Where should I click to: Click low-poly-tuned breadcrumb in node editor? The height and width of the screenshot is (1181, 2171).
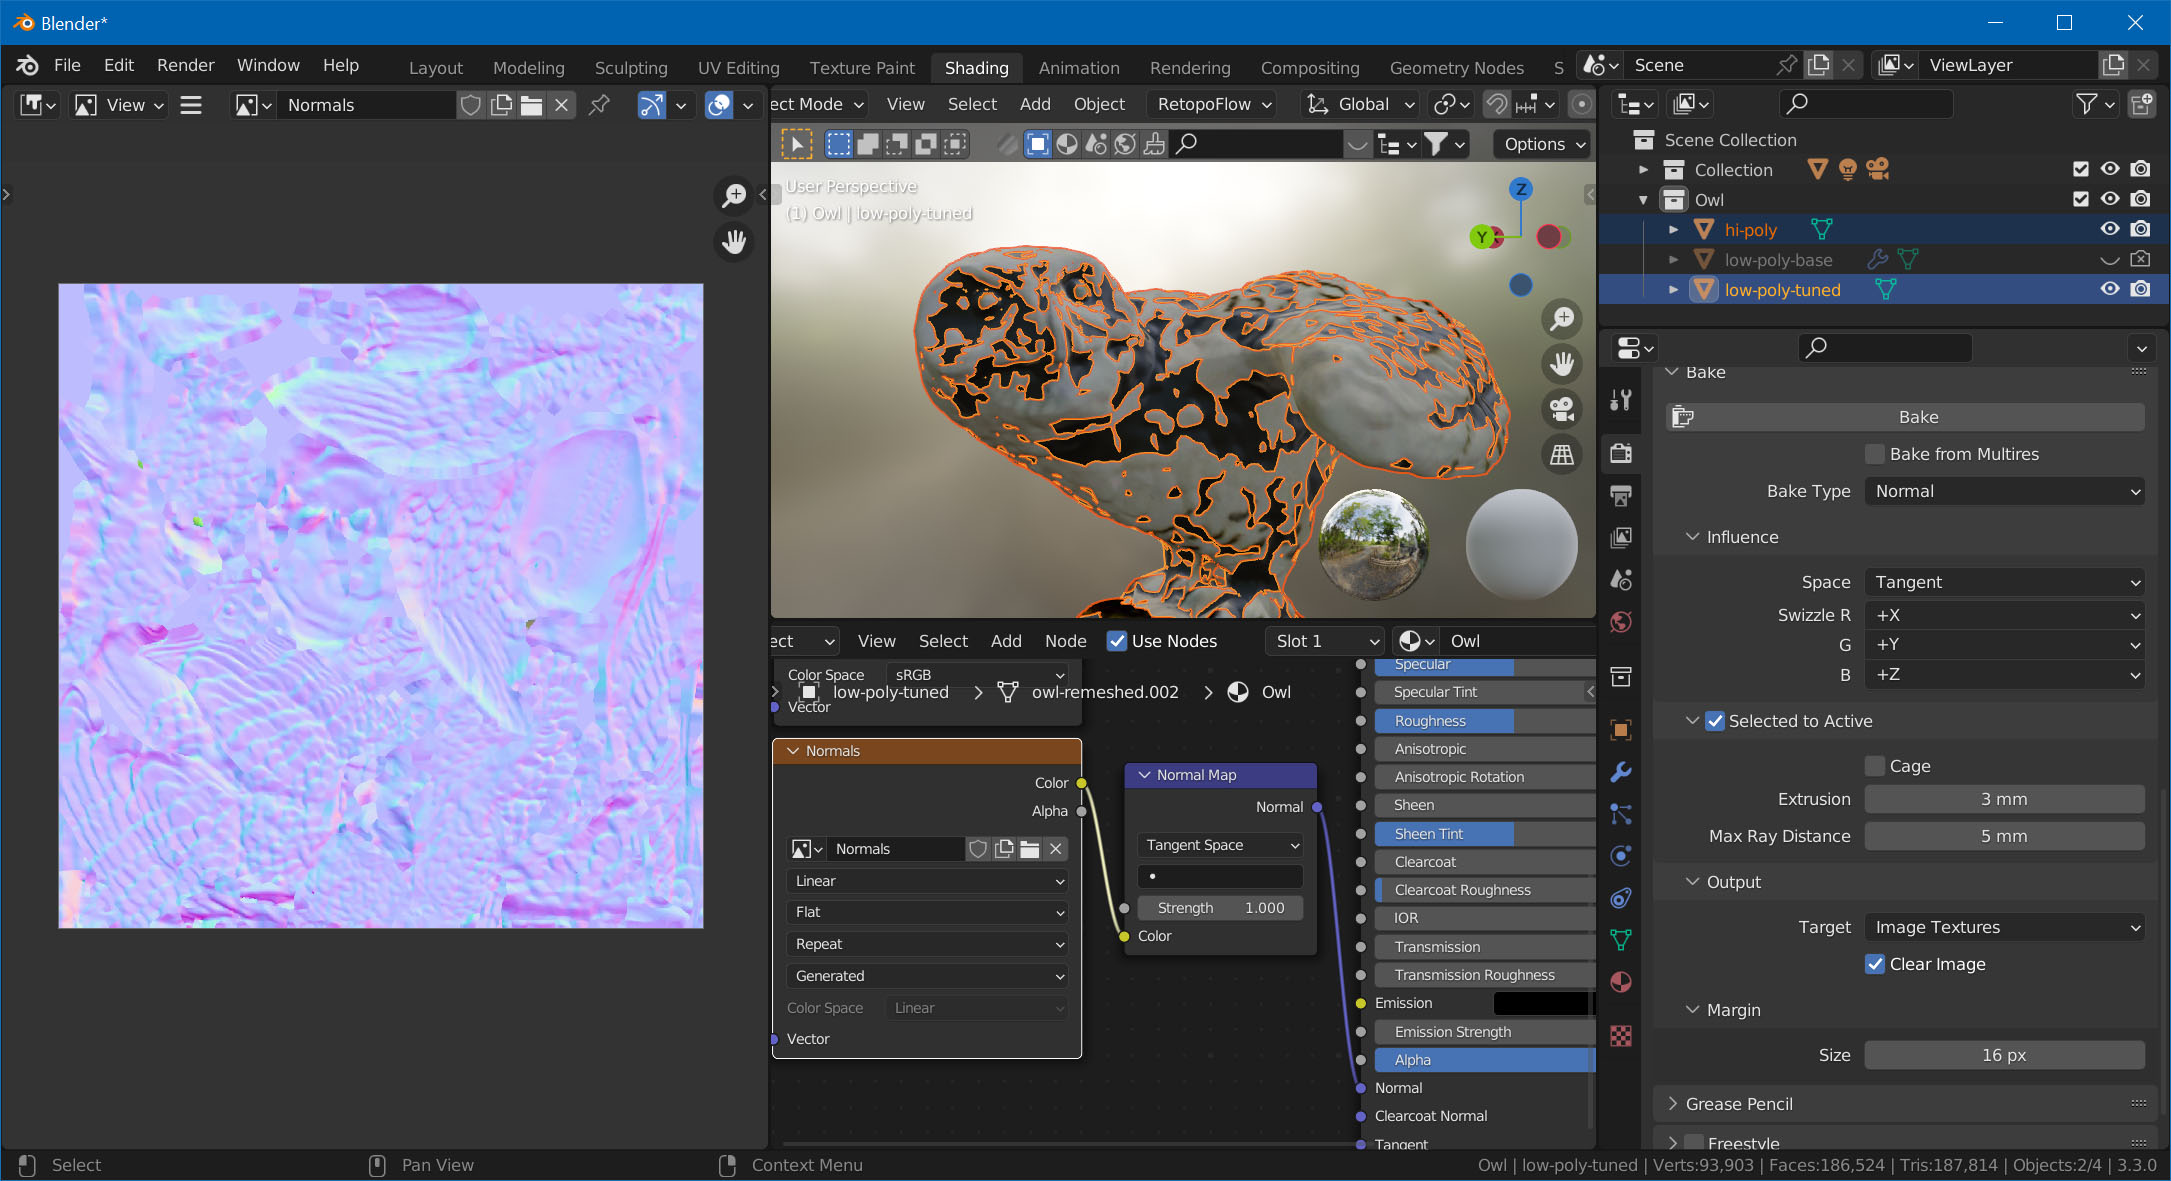[x=890, y=692]
